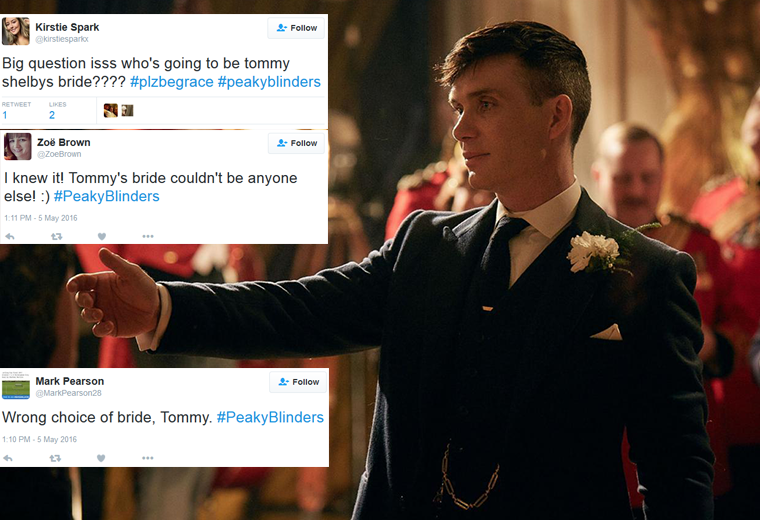The width and height of the screenshot is (760, 520).
Task: Open #peakyblinders hashtag in Kirstie's tweet
Action: pyautogui.click(x=269, y=82)
